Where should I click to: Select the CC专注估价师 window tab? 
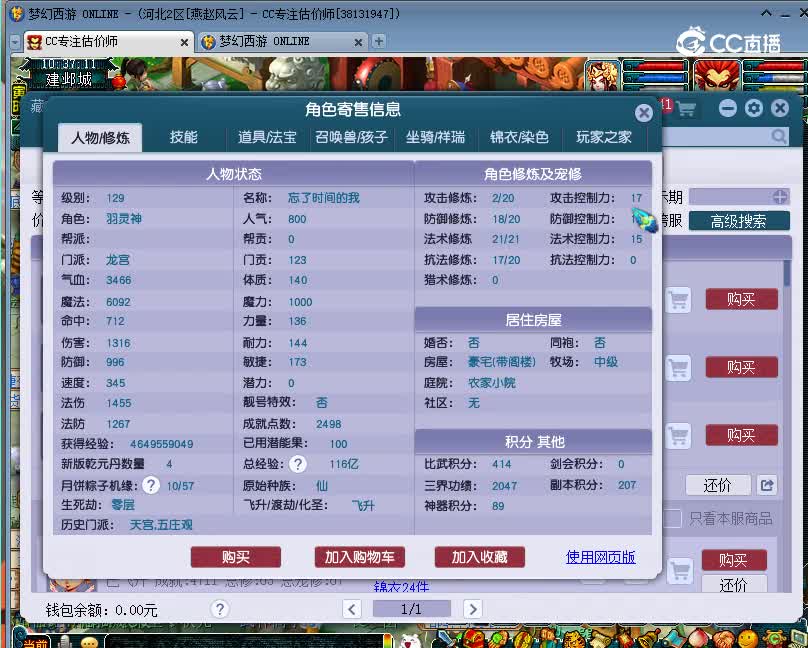coord(108,42)
